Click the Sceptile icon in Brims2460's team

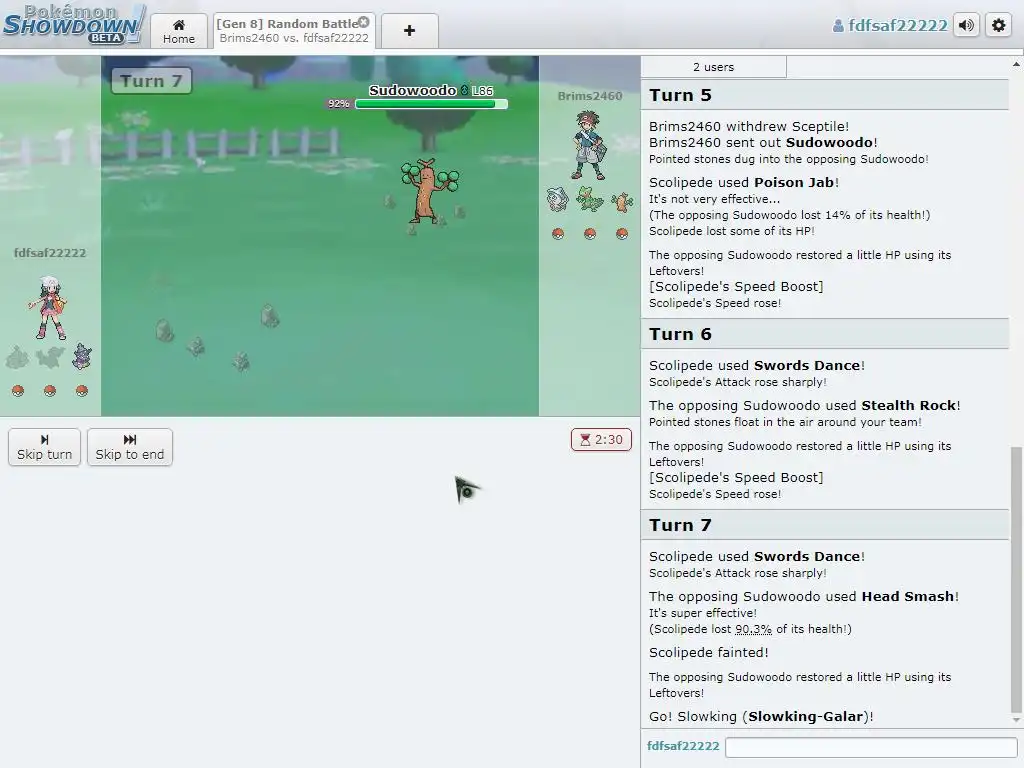[x=589, y=199]
